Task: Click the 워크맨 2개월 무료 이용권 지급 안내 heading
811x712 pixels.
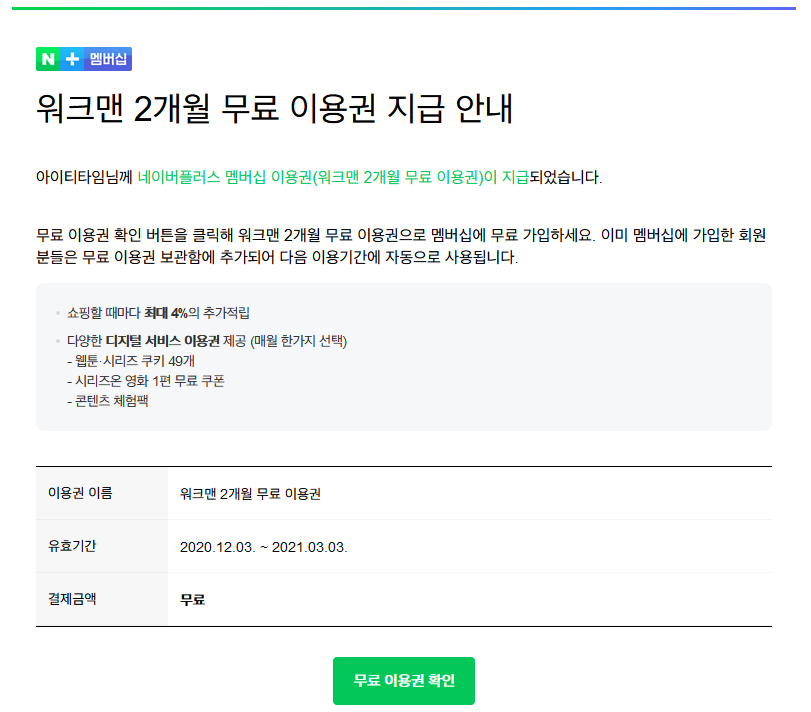Action: (x=274, y=109)
